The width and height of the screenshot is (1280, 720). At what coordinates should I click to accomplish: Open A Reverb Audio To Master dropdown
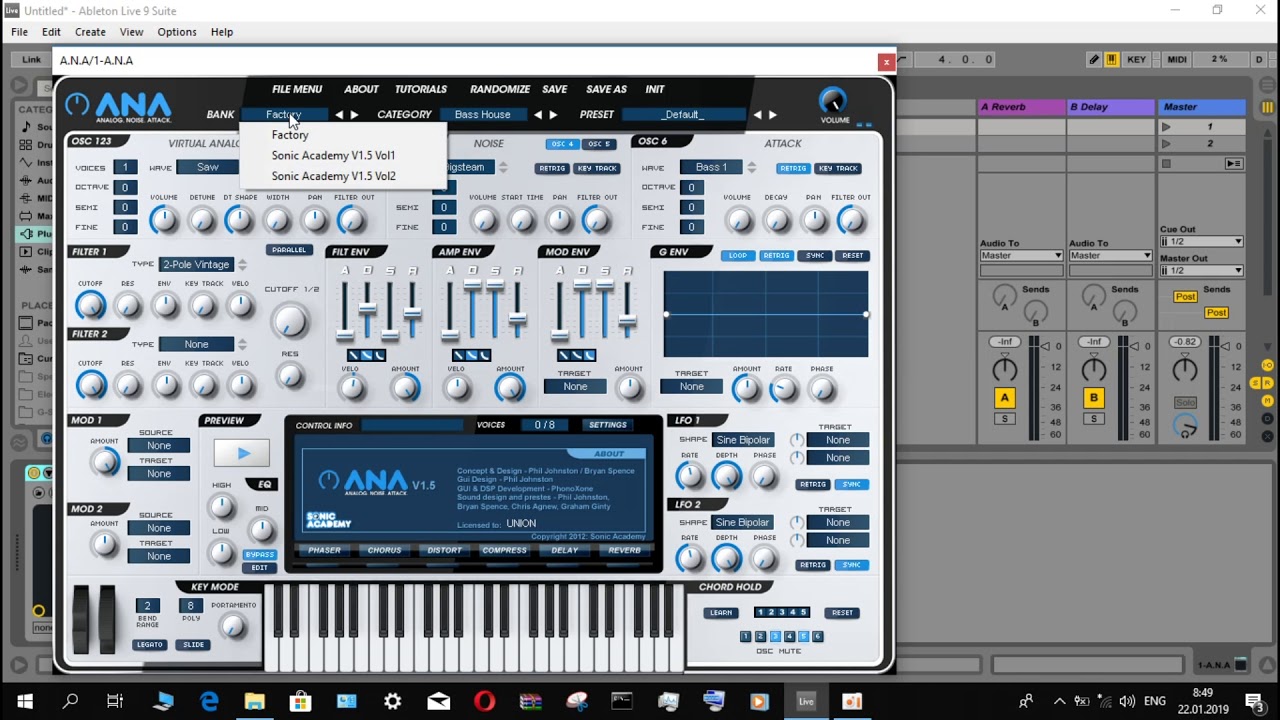coord(1021,256)
